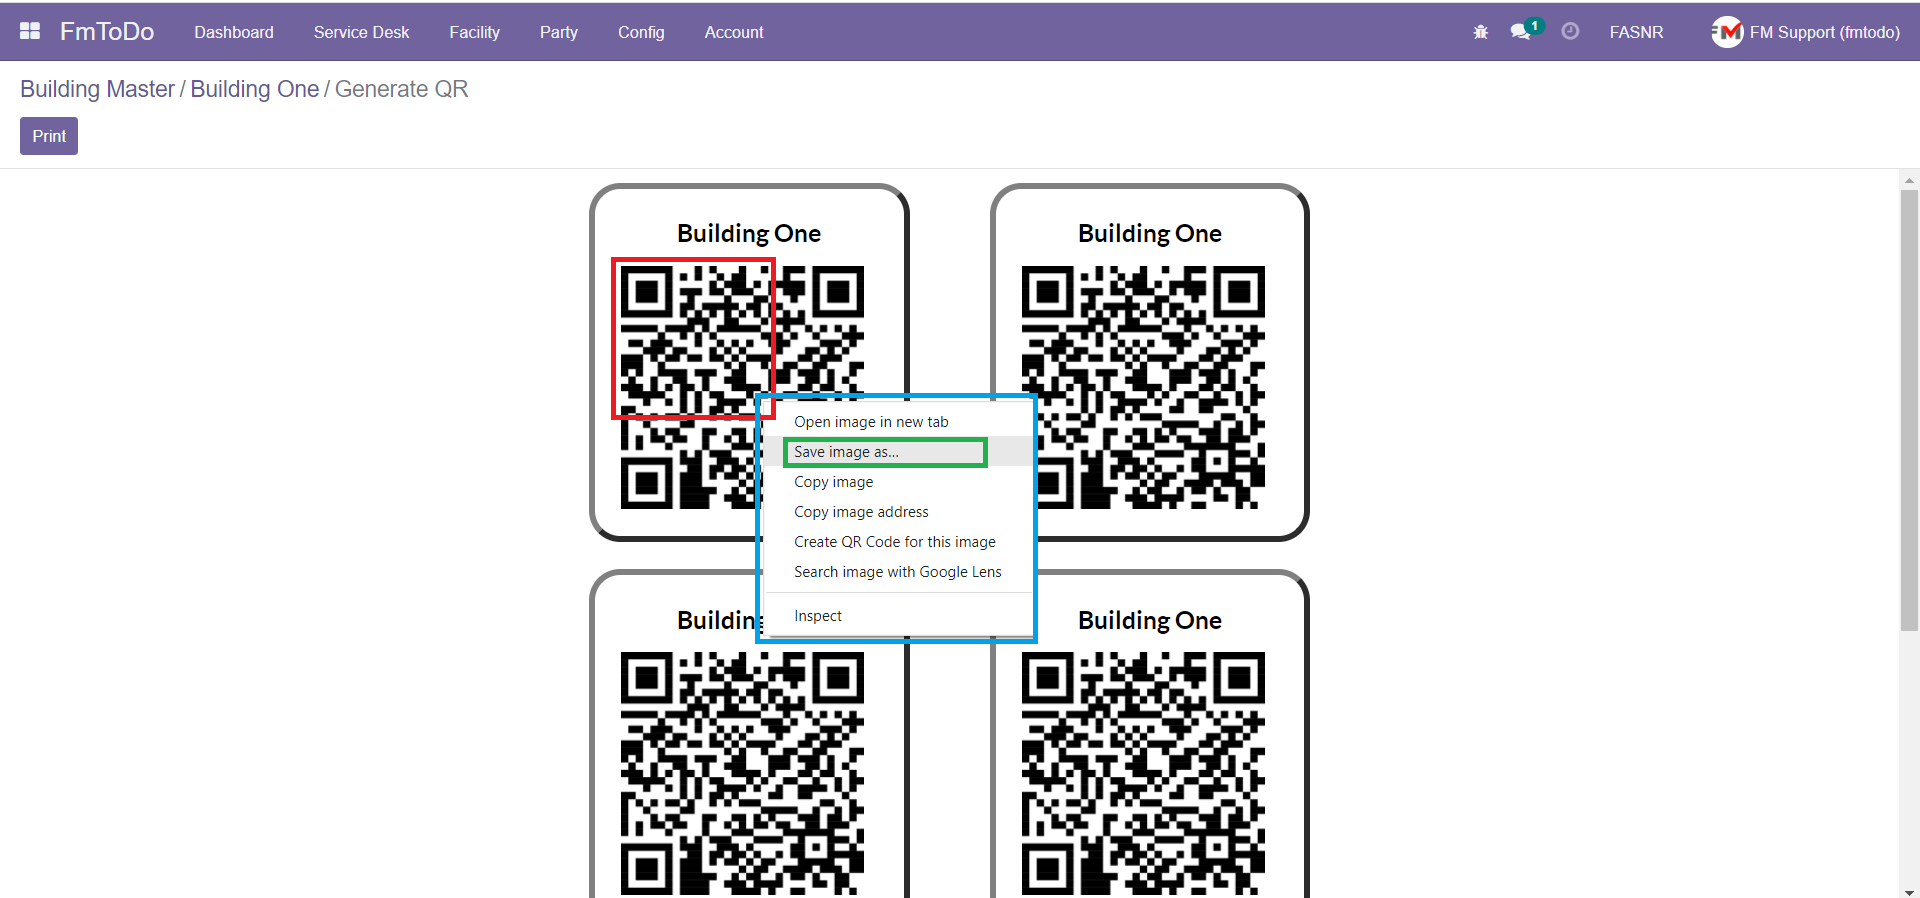Choose Search image with Google Lens
This screenshot has height=898, width=1920.
click(898, 572)
